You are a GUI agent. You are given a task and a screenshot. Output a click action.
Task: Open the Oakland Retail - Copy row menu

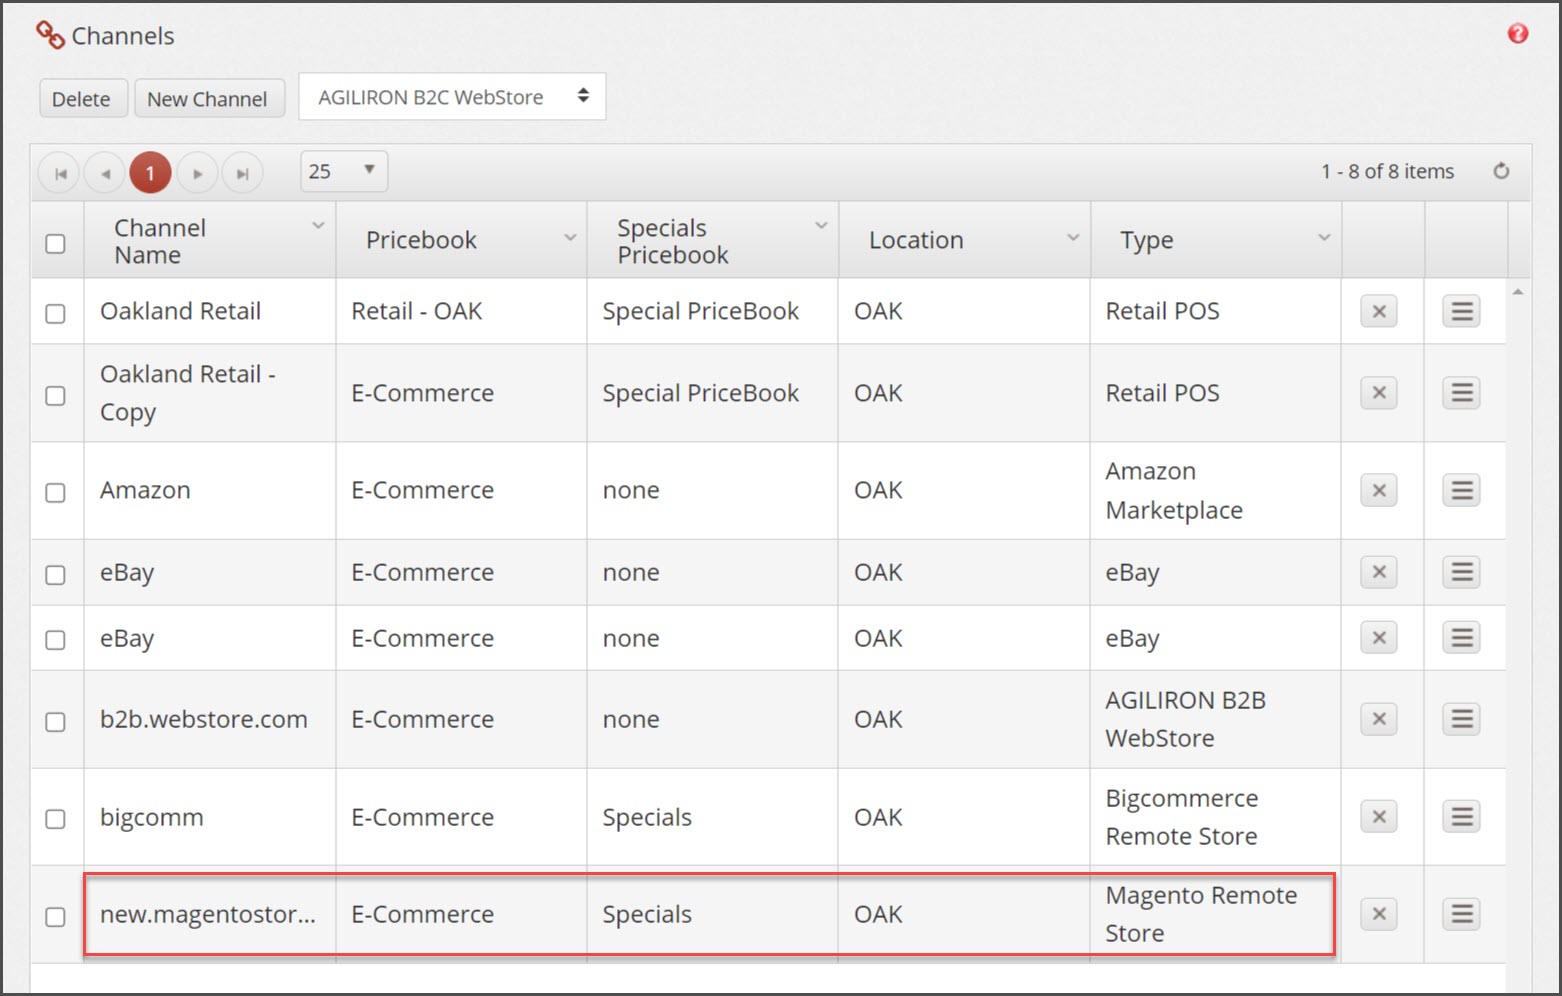(x=1461, y=393)
